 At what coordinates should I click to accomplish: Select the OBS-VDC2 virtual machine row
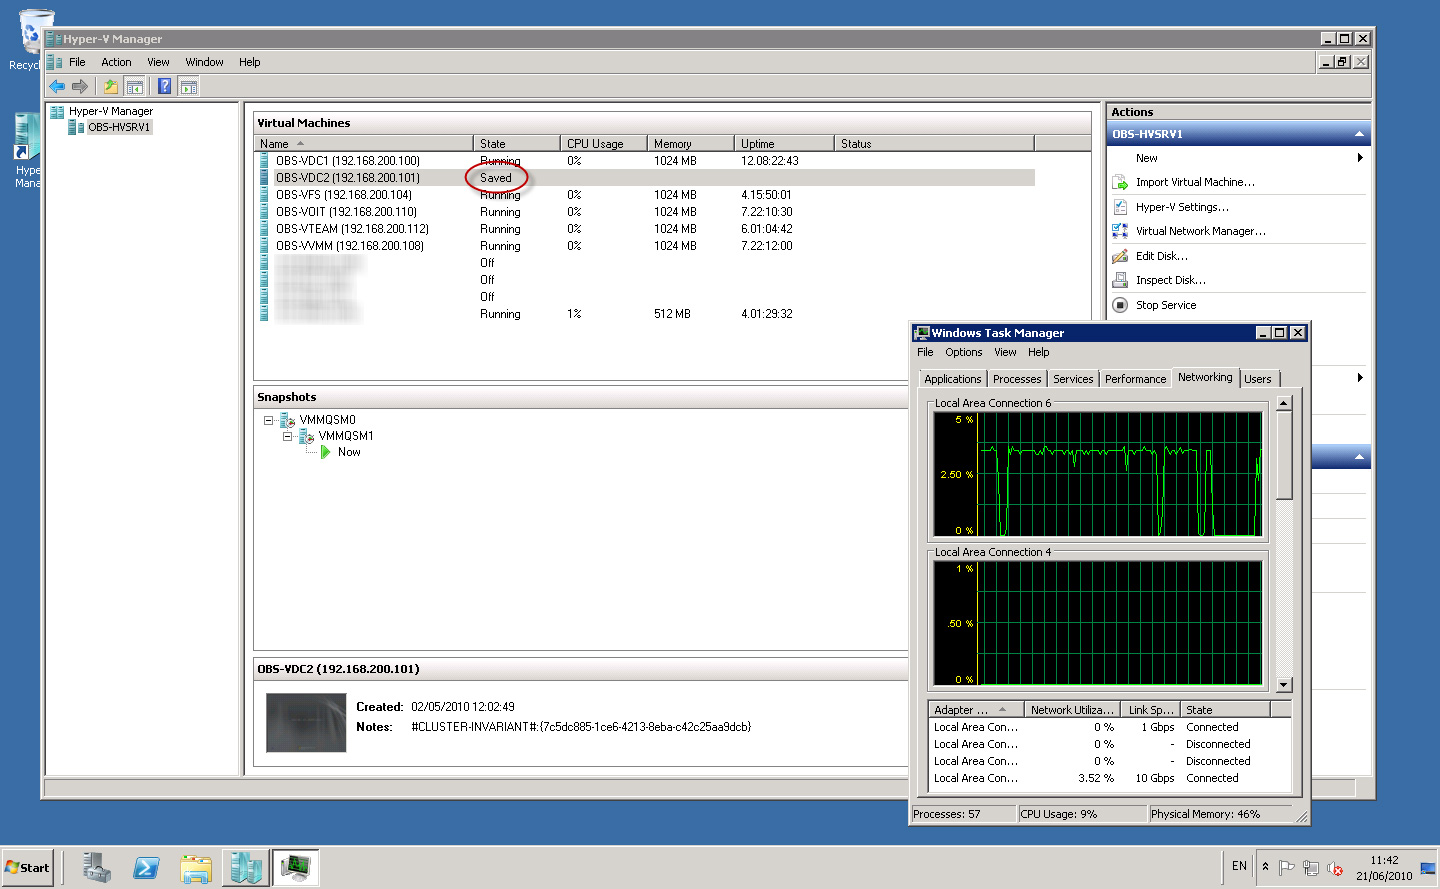(x=346, y=177)
